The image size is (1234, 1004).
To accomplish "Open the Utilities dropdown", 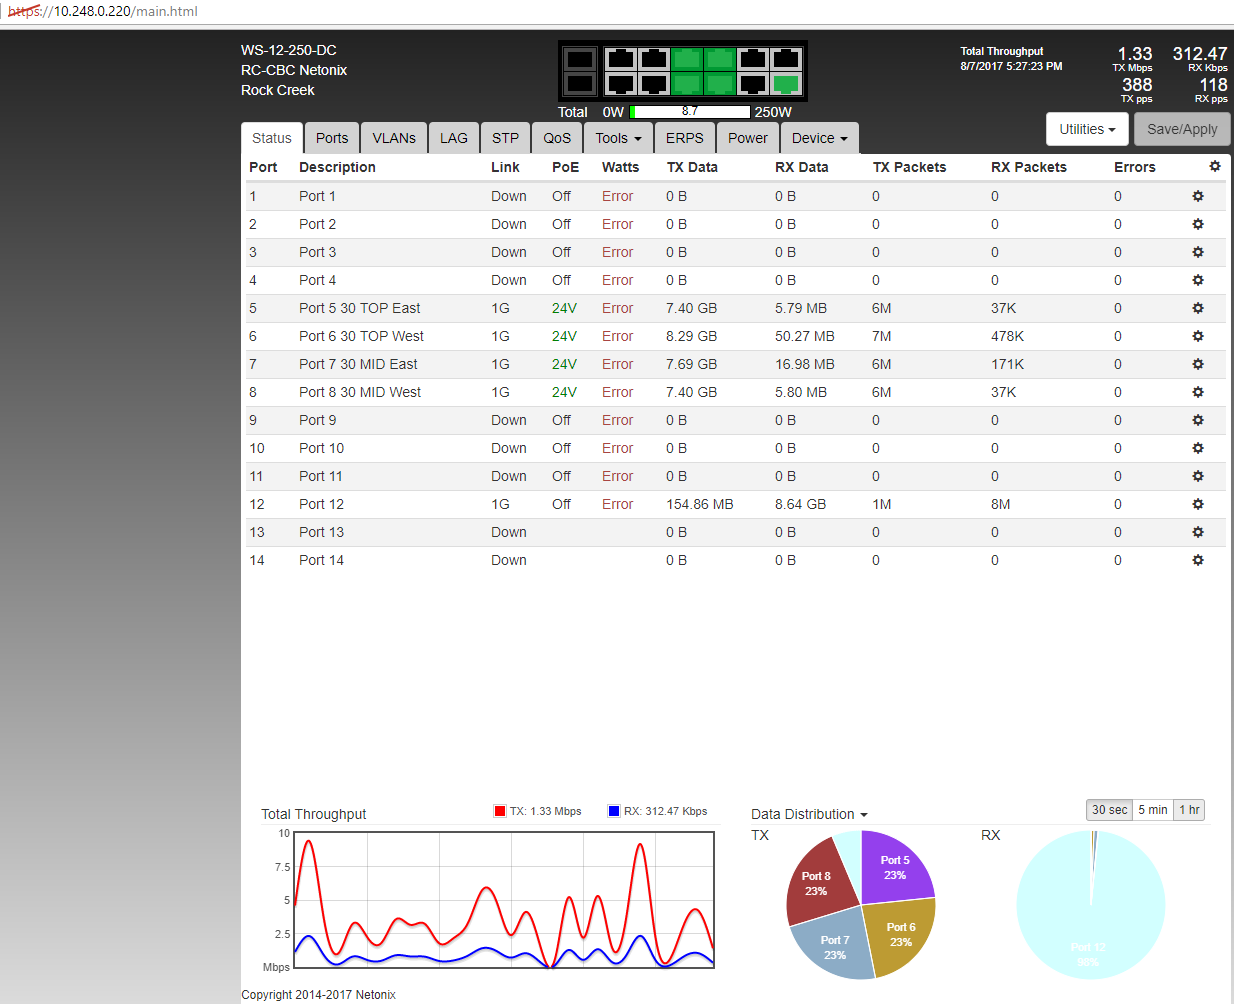I will [1087, 129].
